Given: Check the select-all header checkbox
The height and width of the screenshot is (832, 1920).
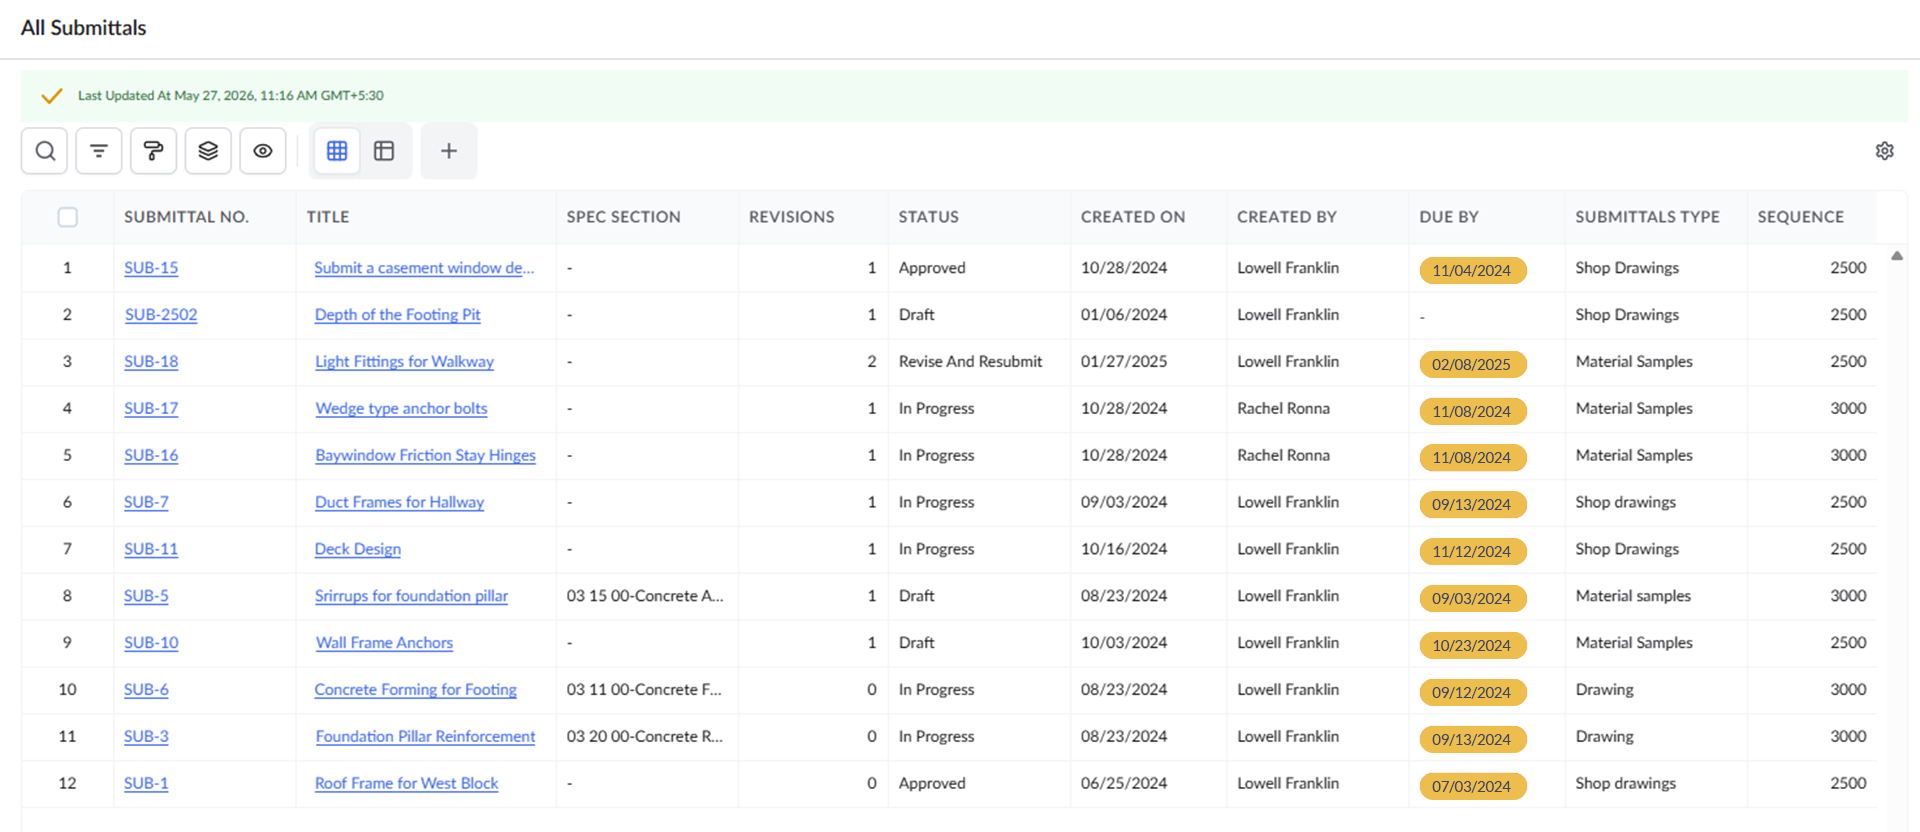Looking at the screenshot, I should tap(68, 217).
